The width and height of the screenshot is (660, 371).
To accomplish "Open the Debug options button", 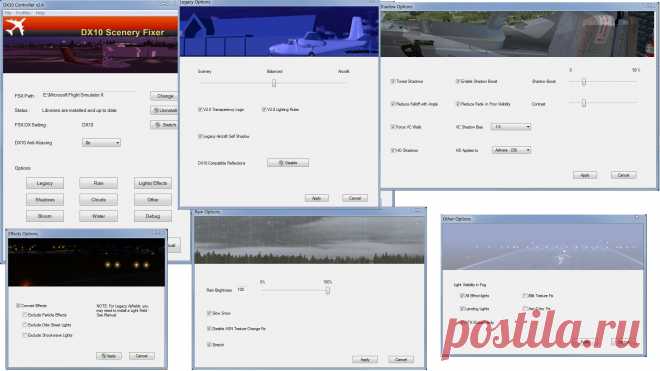I will coord(153,216).
